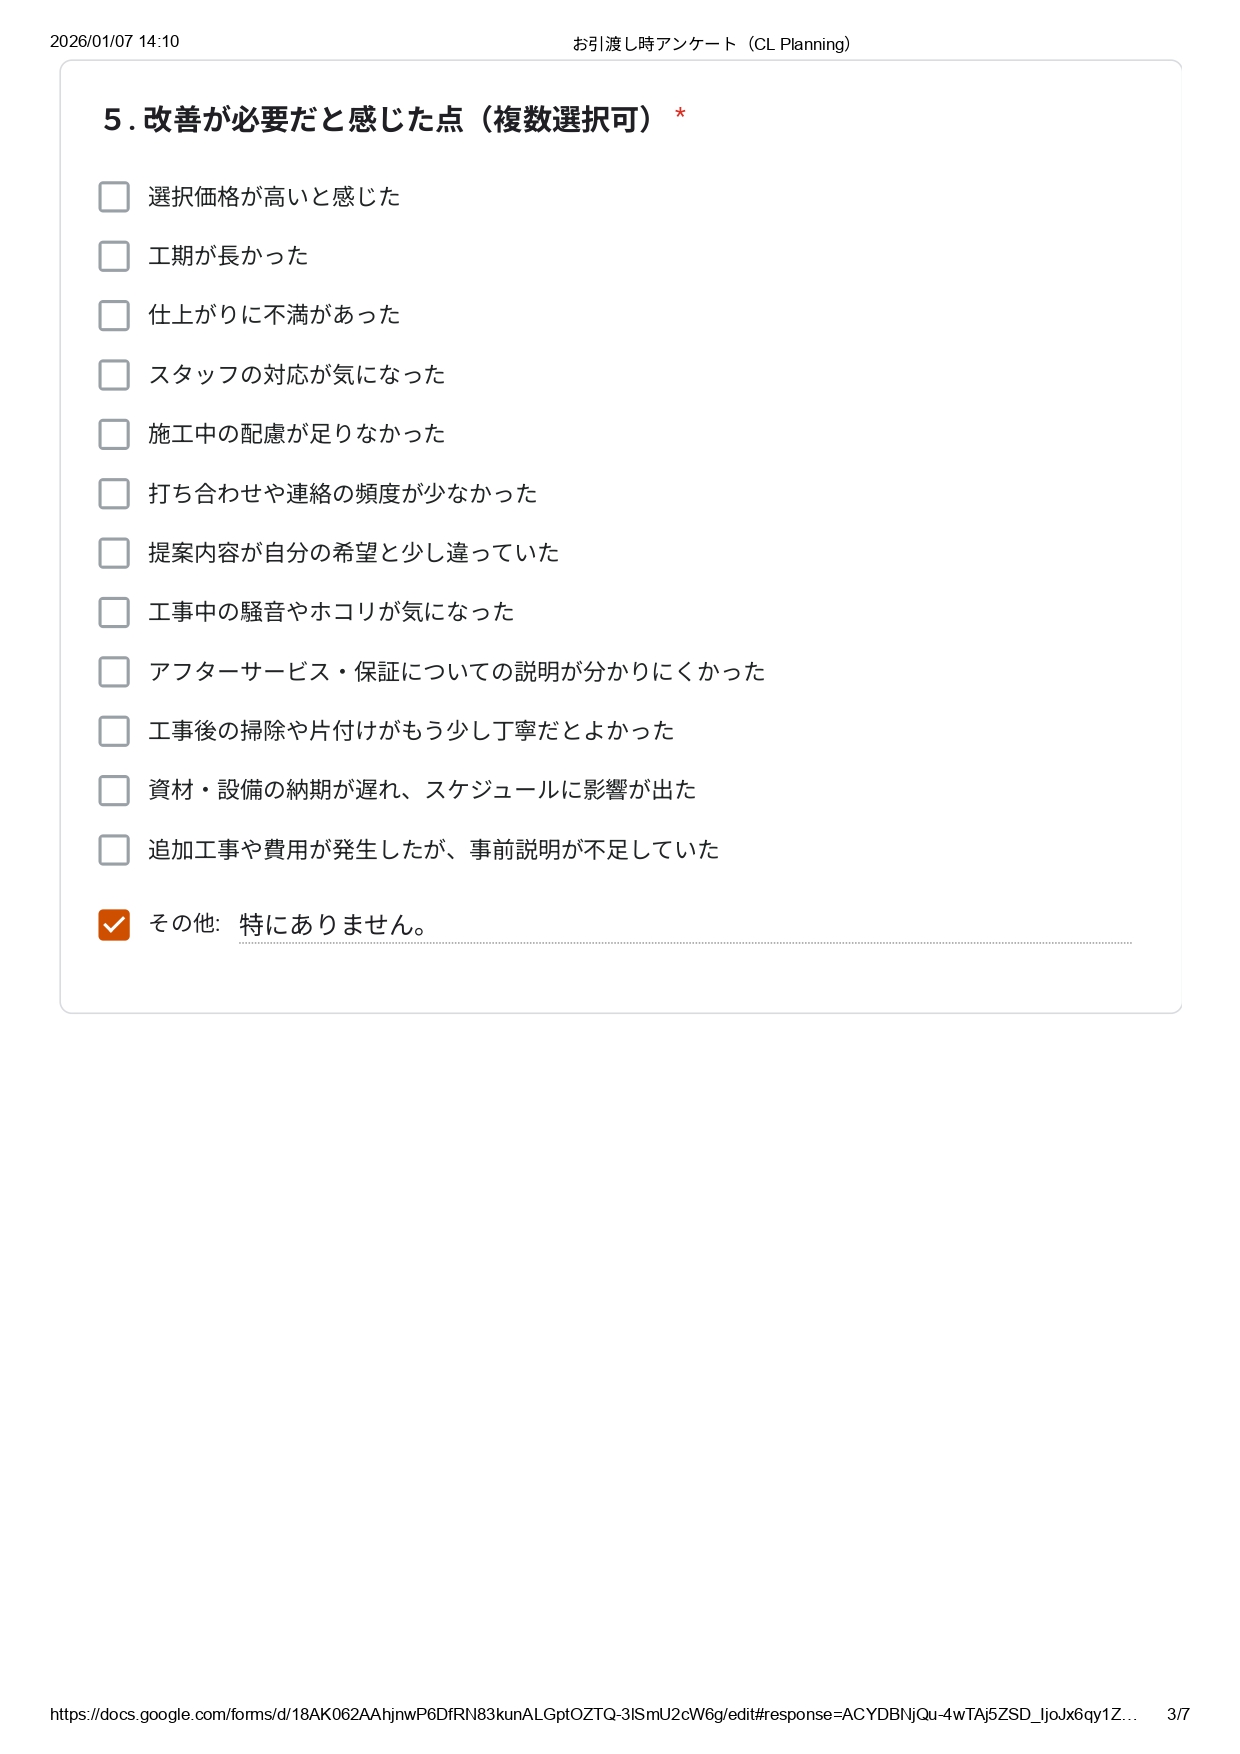The width and height of the screenshot is (1240, 1754).
Task: Click the その他 label text
Action: (184, 924)
